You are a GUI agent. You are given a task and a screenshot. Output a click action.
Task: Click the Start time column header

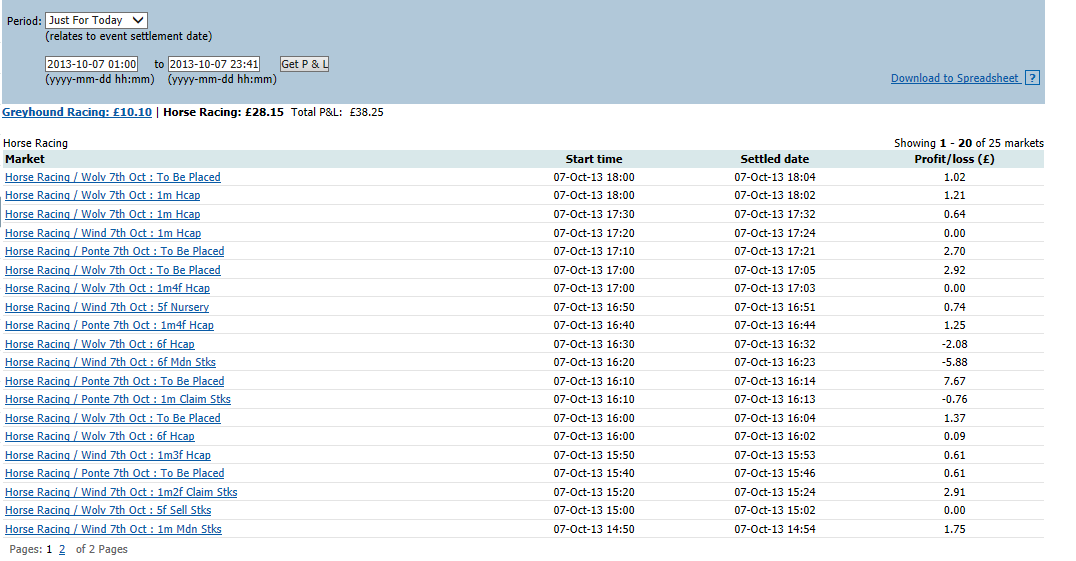[x=594, y=159]
